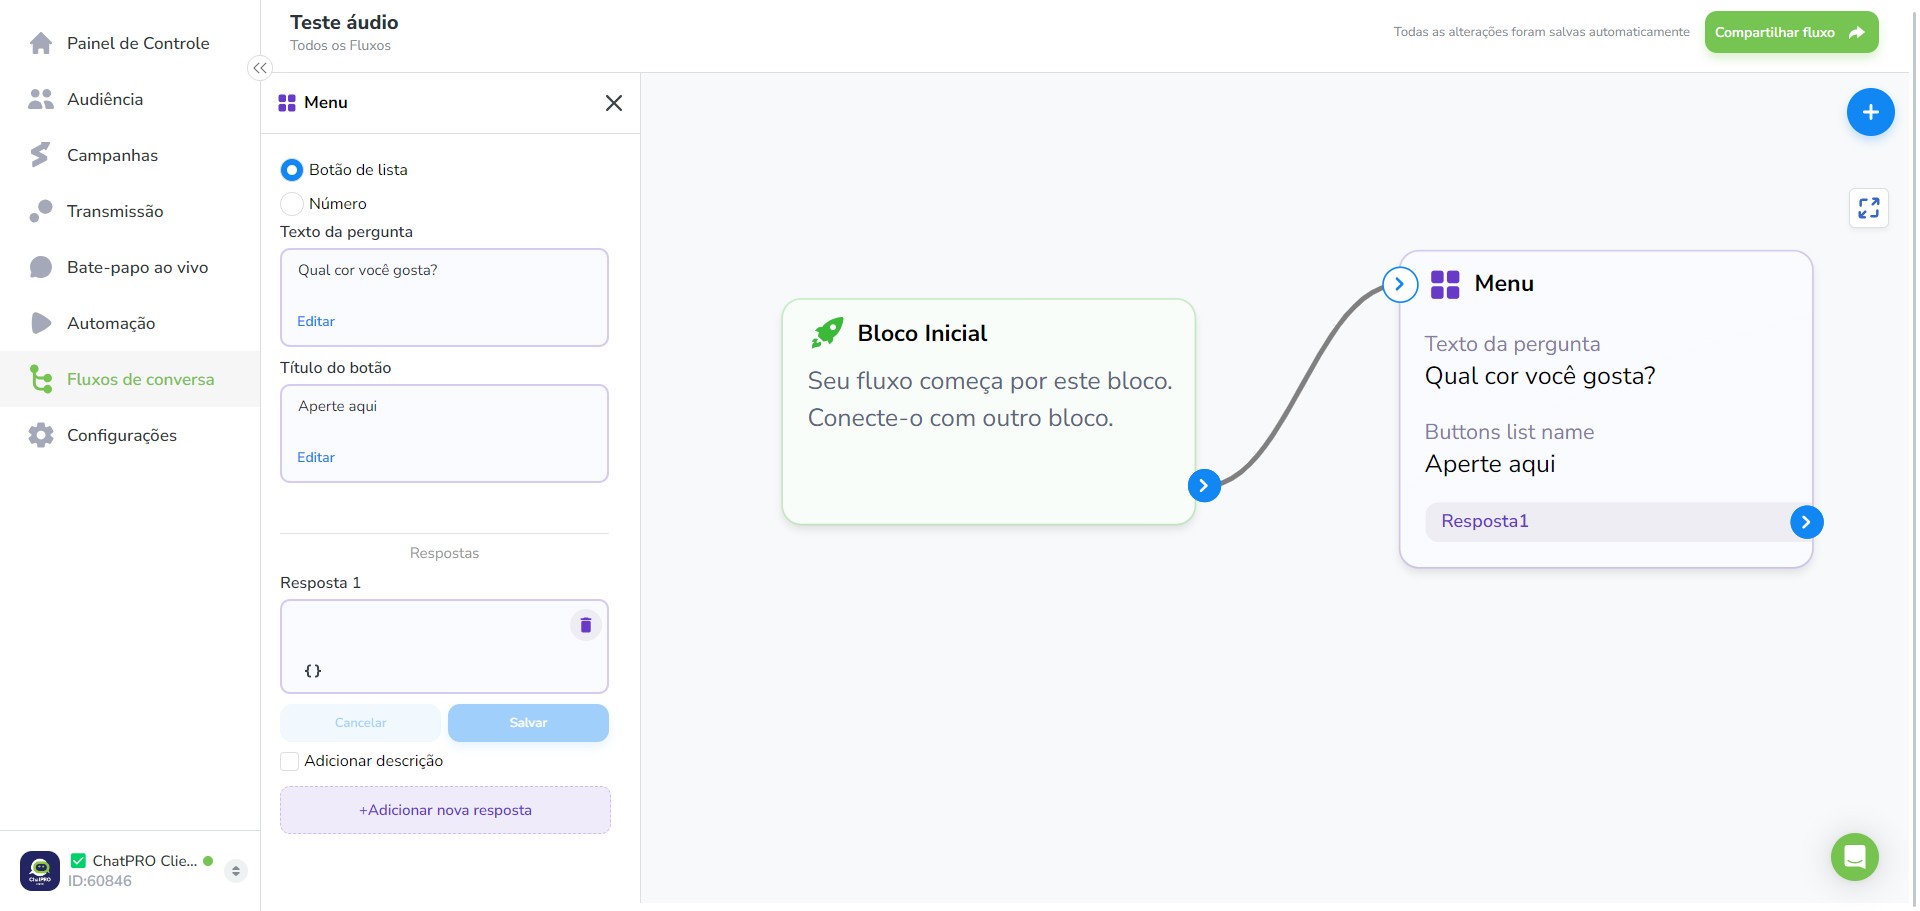Select the Número radio option
Viewport: 1920px width, 911px height.
point(291,204)
